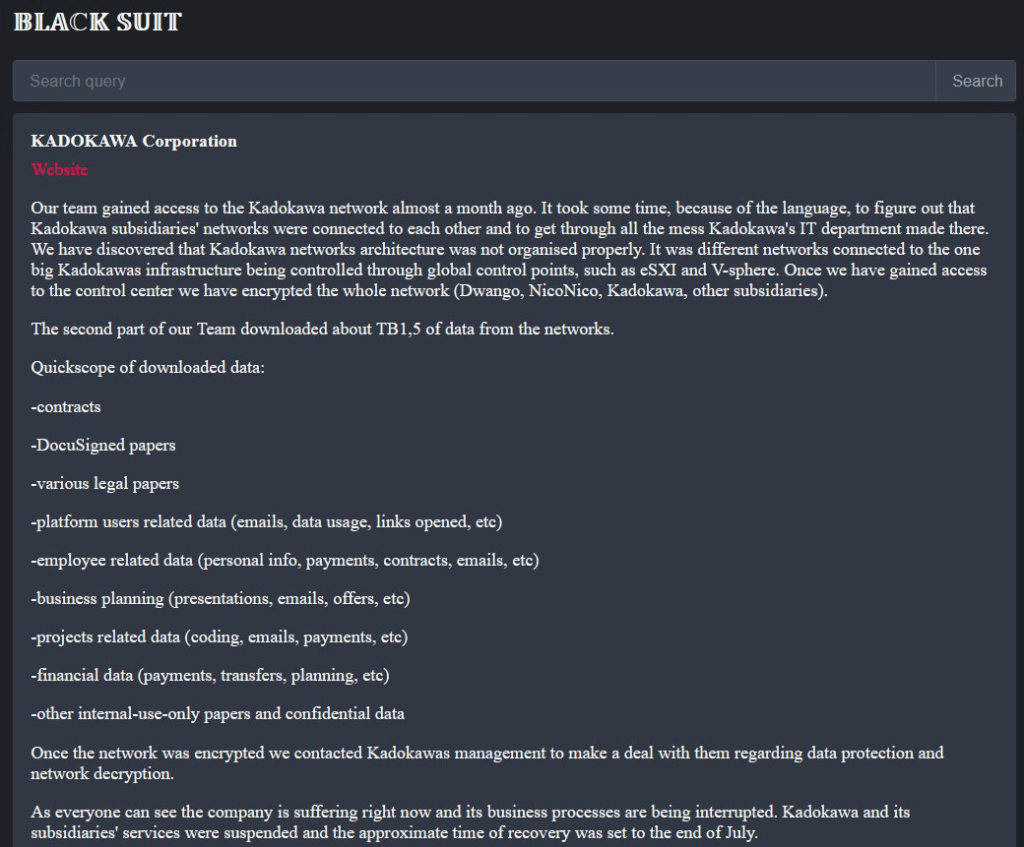Click the "-other internal-use-only papers" entry
Image resolution: width=1024 pixels, height=847 pixels.
[x=218, y=714]
